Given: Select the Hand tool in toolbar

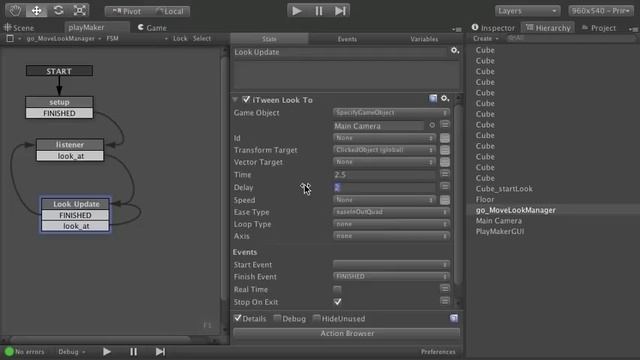Looking at the screenshot, I should pyautogui.click(x=15, y=10).
